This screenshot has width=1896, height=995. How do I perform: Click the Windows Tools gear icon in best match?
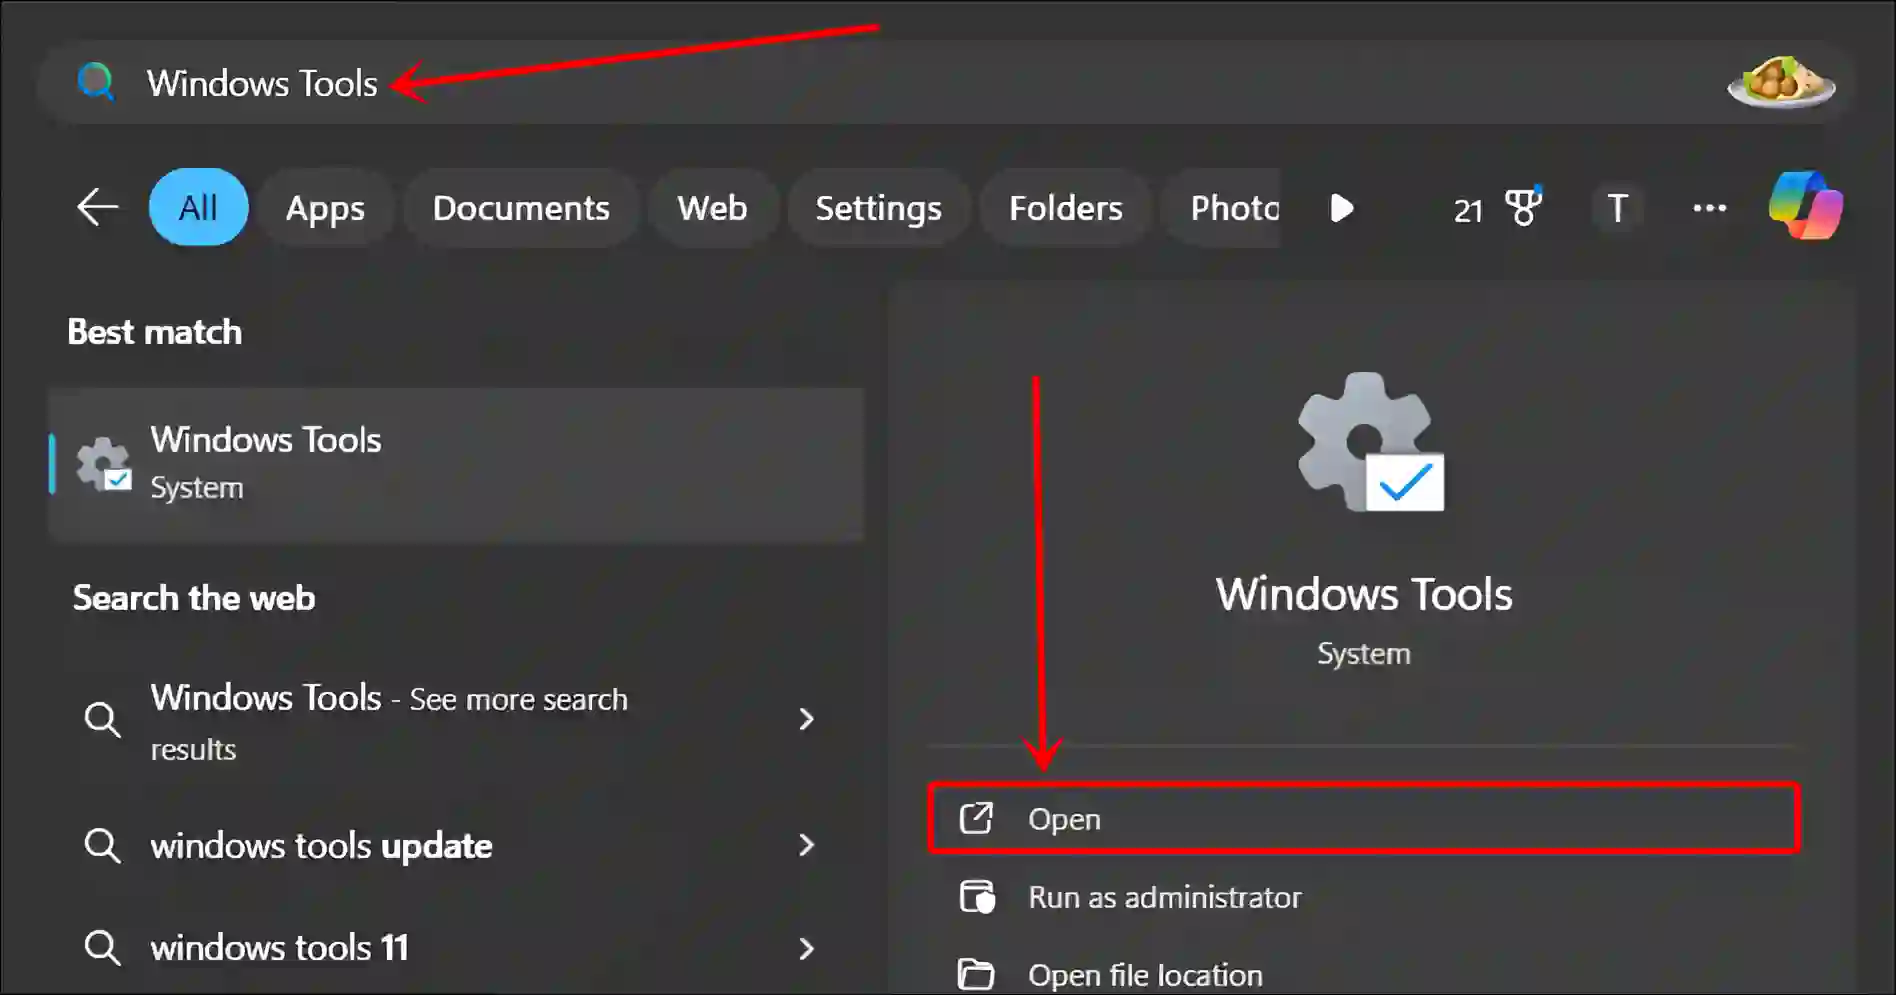click(104, 465)
